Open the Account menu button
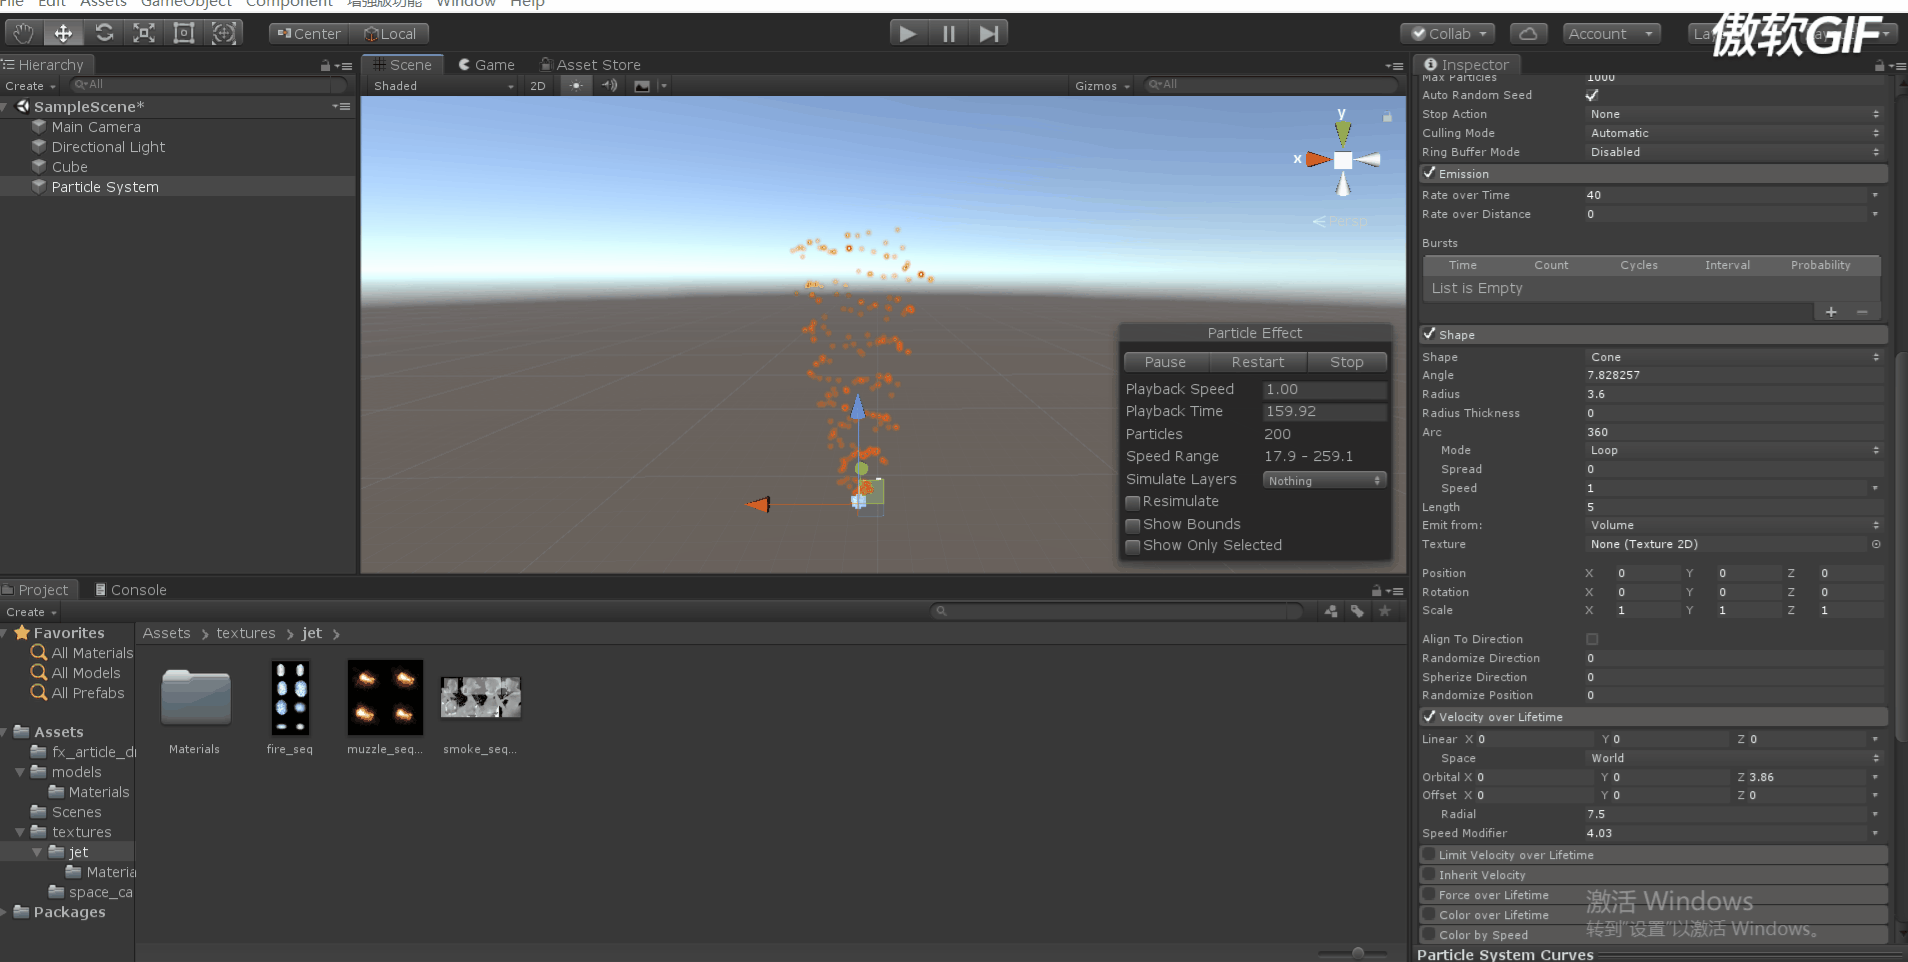 click(1611, 33)
